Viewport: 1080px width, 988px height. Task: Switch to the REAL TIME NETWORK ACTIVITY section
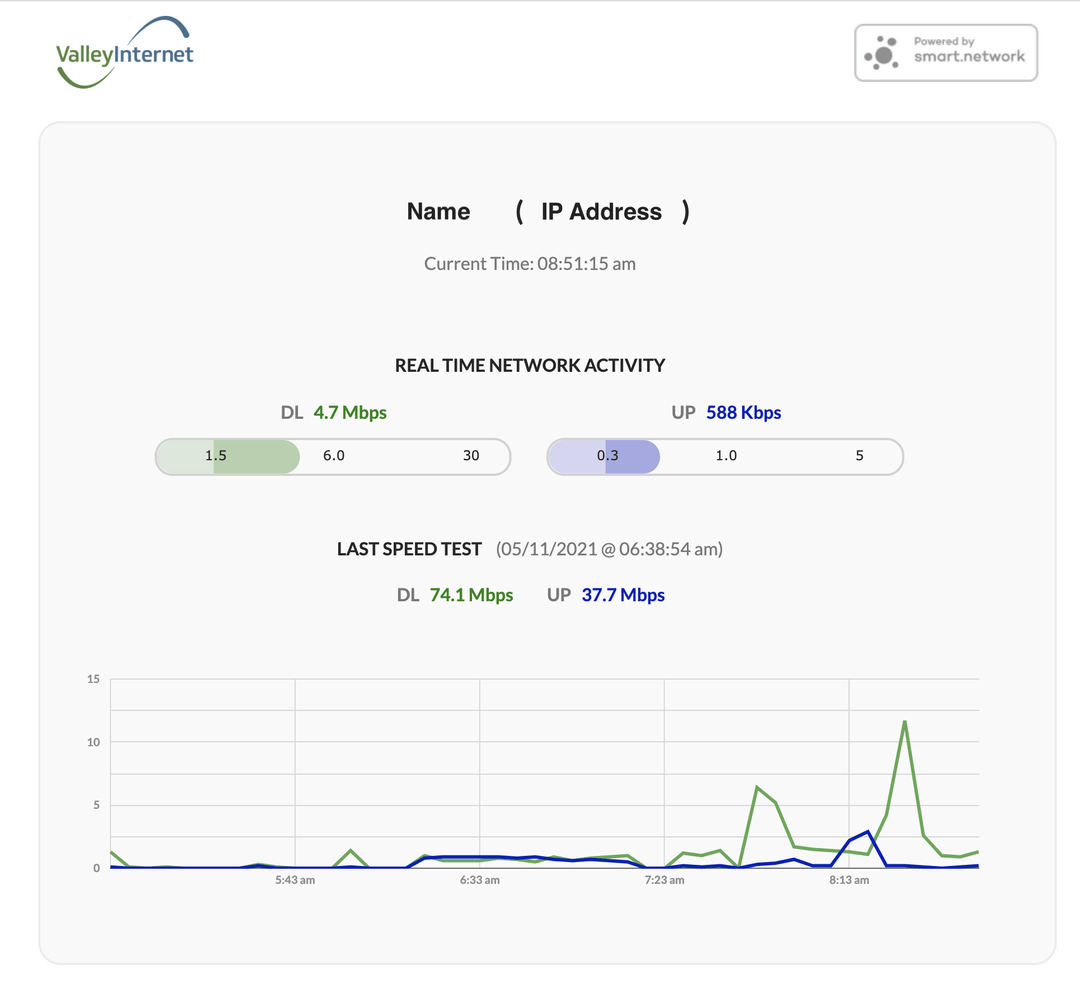530,365
